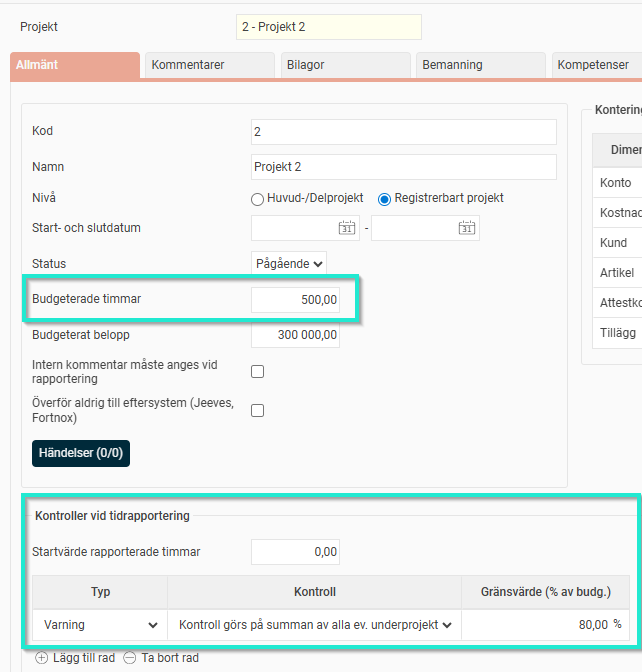Open the Bilagor tab
The height and width of the screenshot is (672, 642).
point(345,65)
